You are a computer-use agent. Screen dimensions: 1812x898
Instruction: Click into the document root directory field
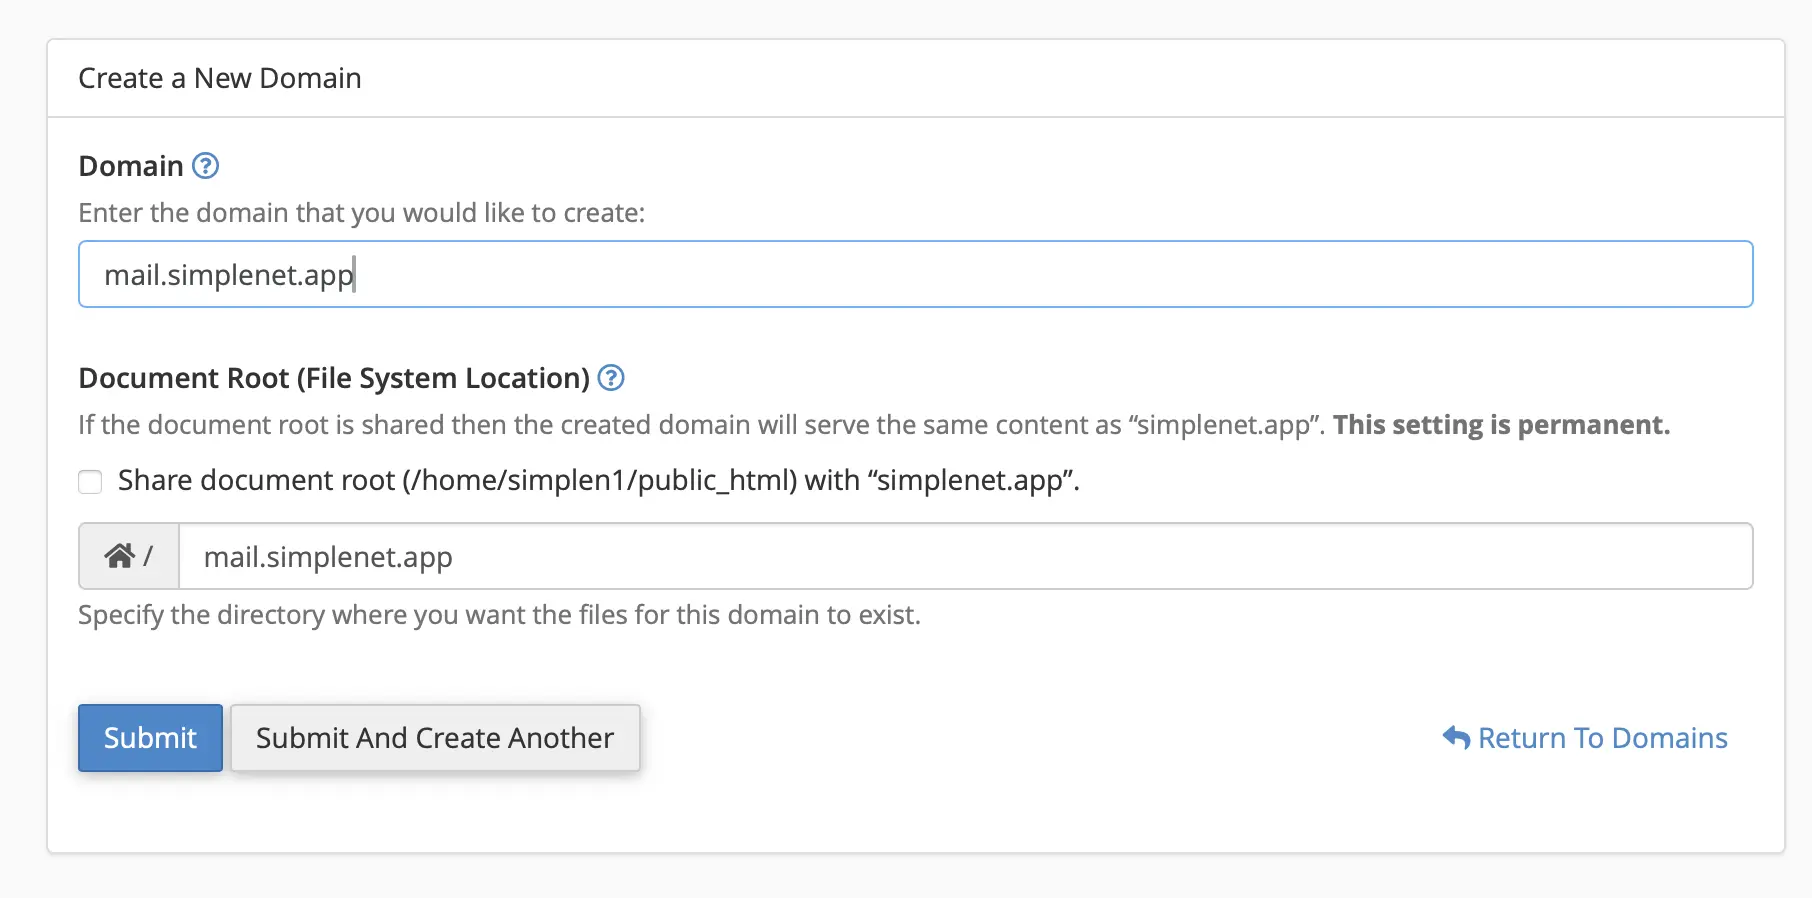tap(965, 556)
